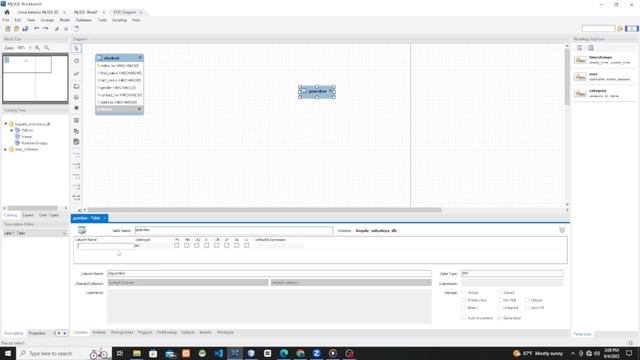The height and width of the screenshot is (360, 640).
Task: Click the open model toolbar icon
Action: (x=16, y=29)
